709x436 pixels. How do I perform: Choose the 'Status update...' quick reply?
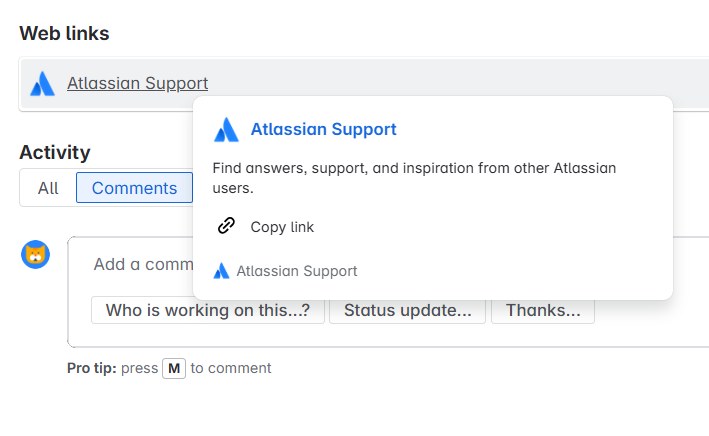pyautogui.click(x=407, y=310)
